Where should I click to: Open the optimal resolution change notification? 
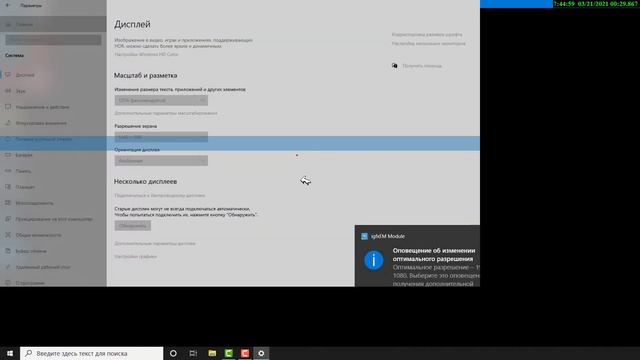click(x=417, y=256)
